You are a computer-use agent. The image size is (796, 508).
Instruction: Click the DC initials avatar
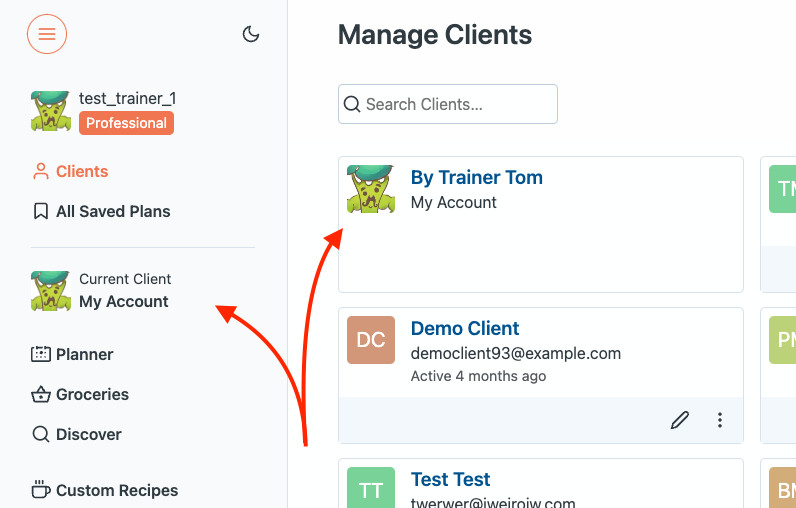click(371, 340)
